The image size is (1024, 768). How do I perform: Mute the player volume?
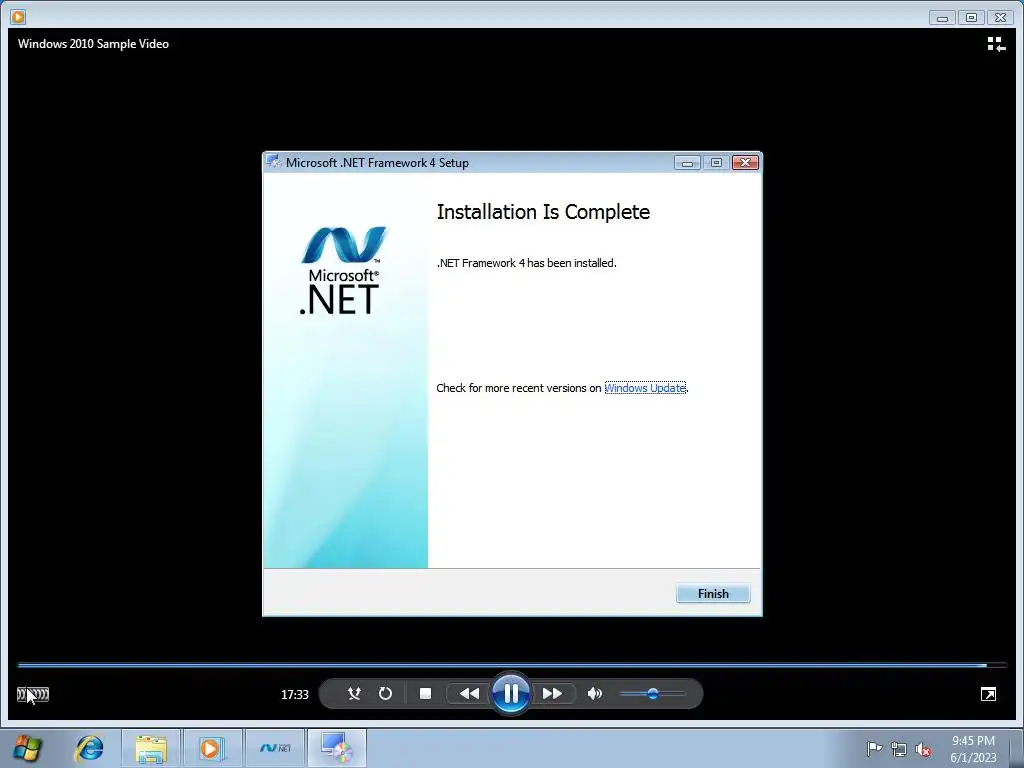tap(594, 694)
